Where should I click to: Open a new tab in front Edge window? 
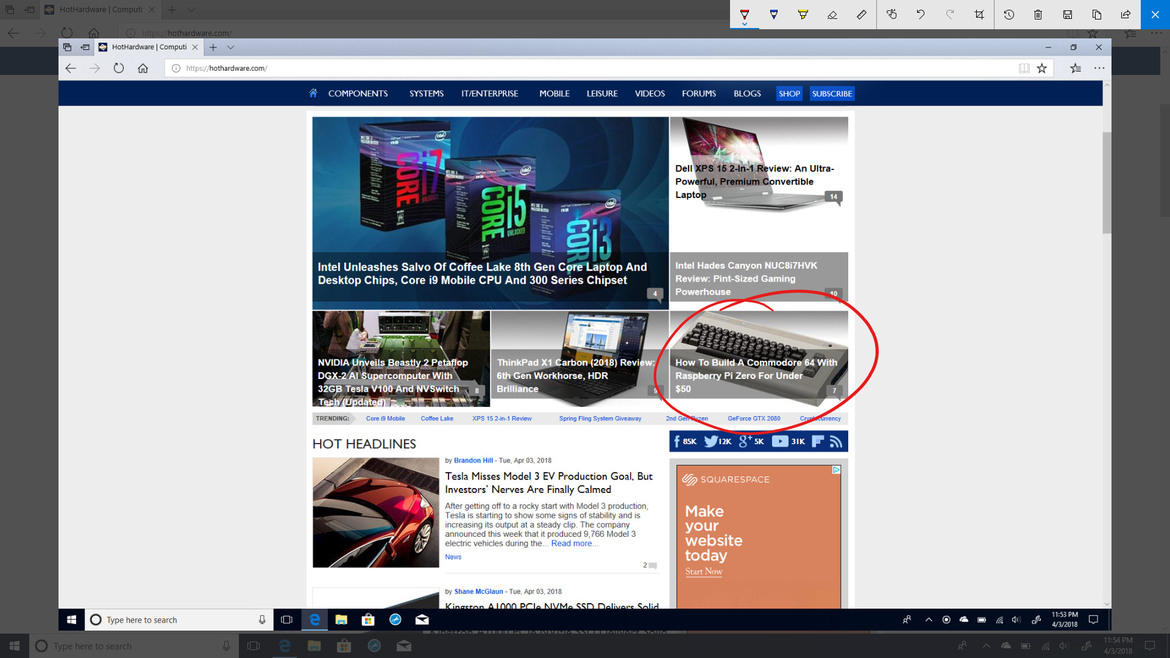coord(213,47)
